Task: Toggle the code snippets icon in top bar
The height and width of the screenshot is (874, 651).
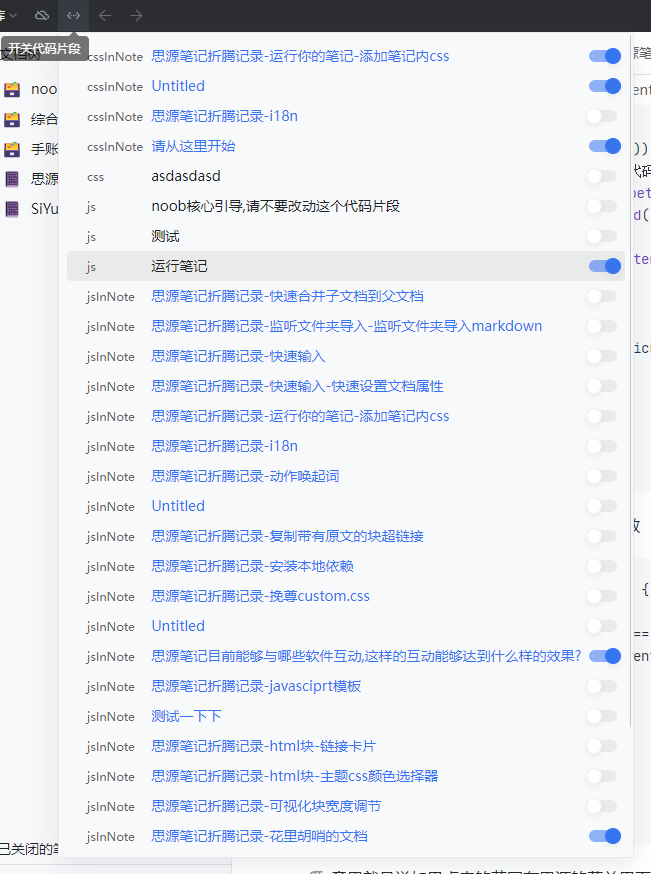Action: [73, 15]
